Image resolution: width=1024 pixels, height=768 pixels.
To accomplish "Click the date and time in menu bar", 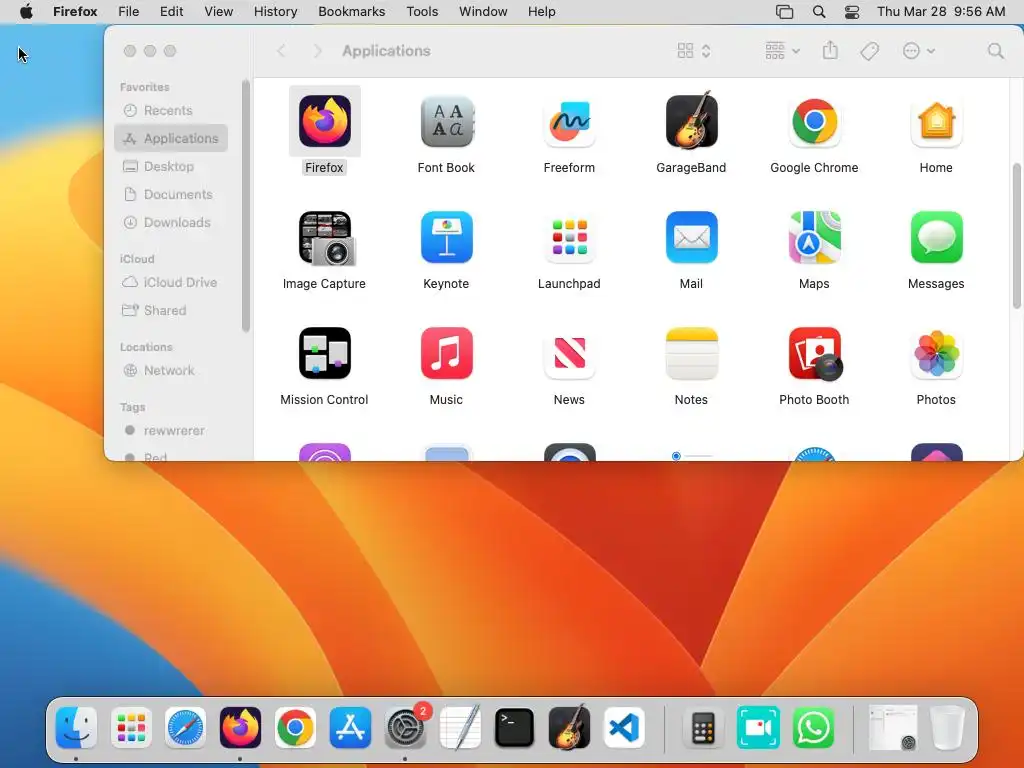I will [941, 12].
